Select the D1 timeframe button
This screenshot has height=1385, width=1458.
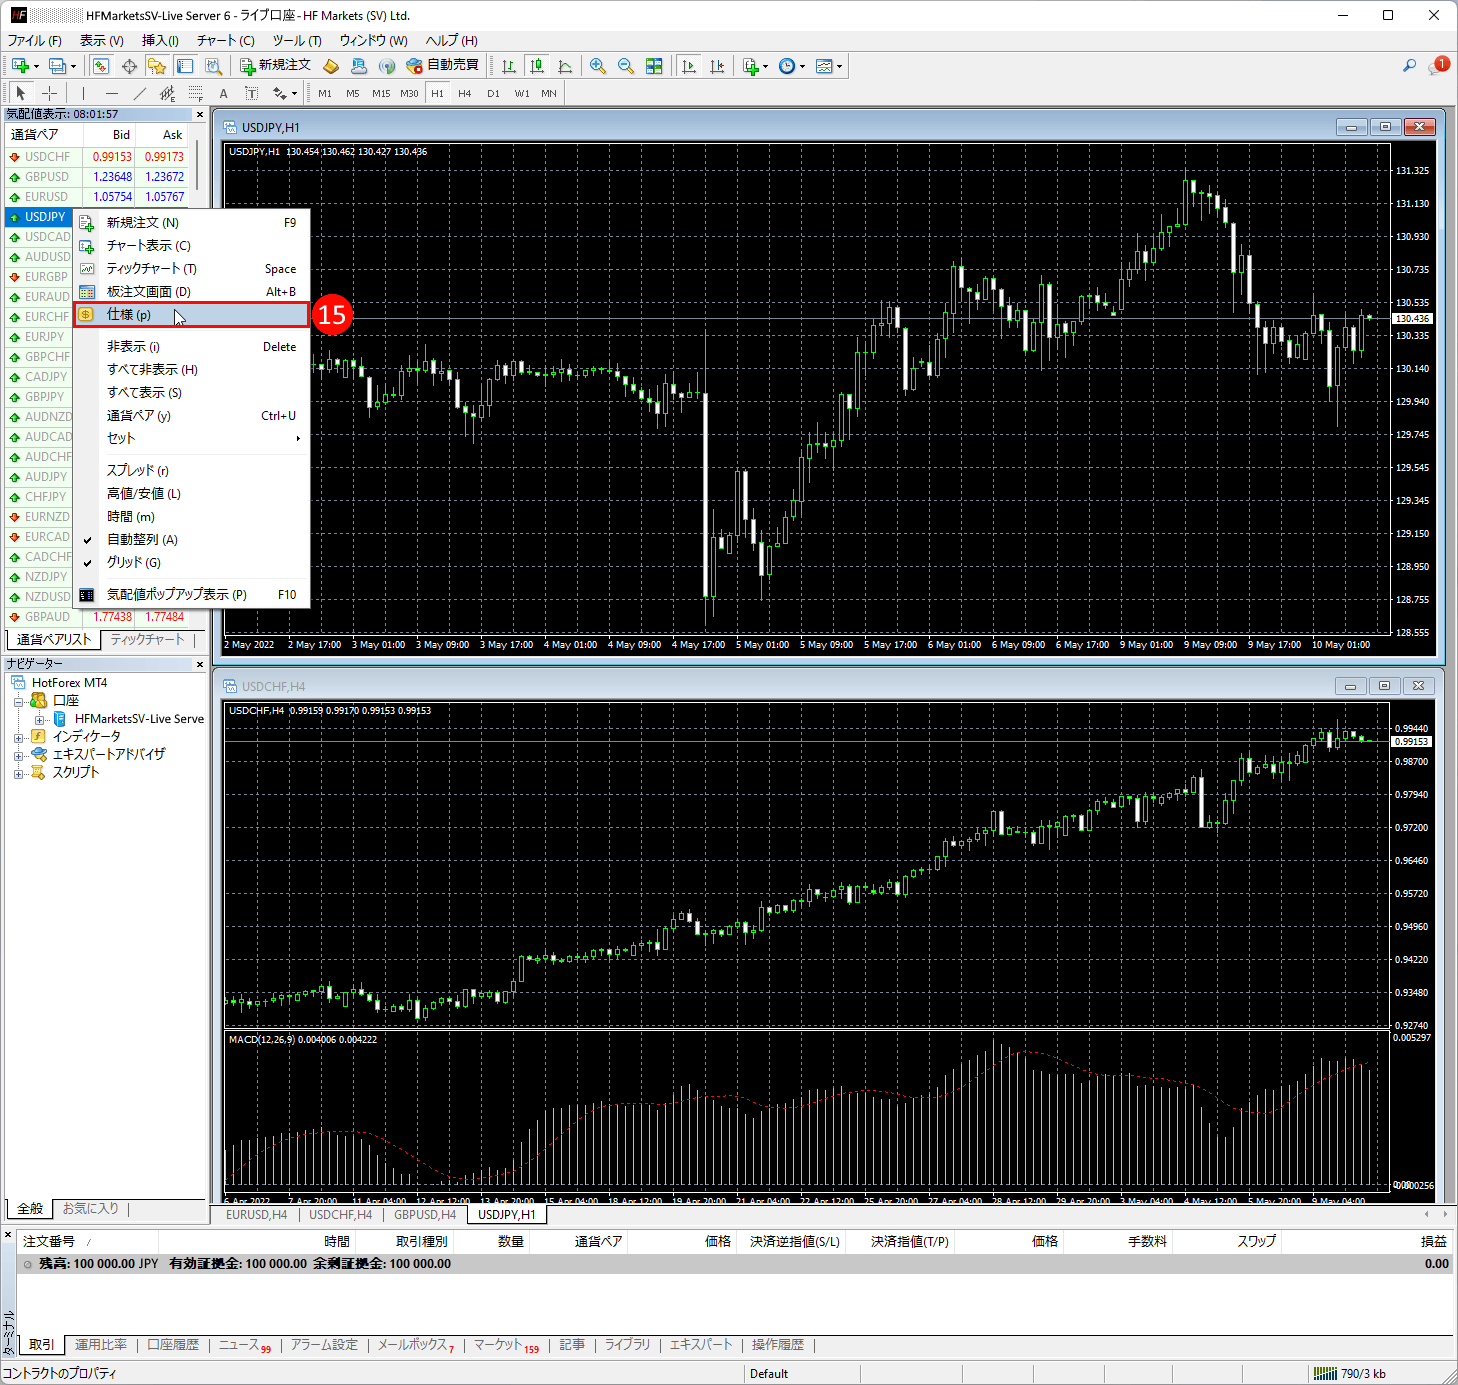pos(493,93)
